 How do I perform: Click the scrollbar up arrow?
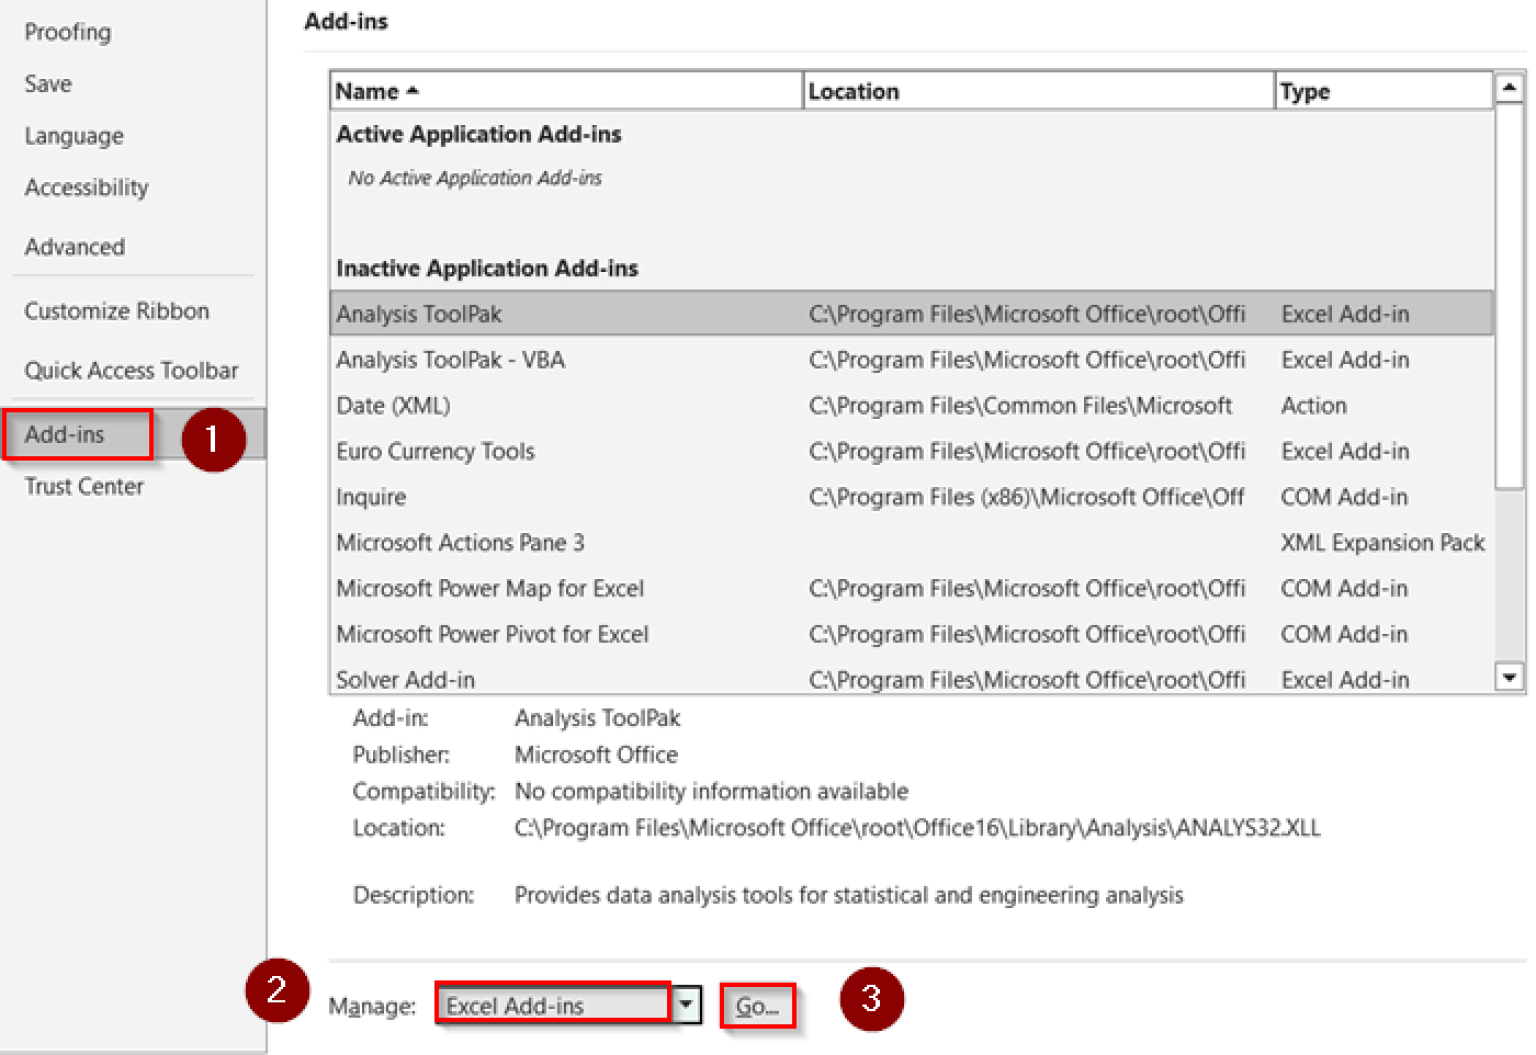point(1510,87)
